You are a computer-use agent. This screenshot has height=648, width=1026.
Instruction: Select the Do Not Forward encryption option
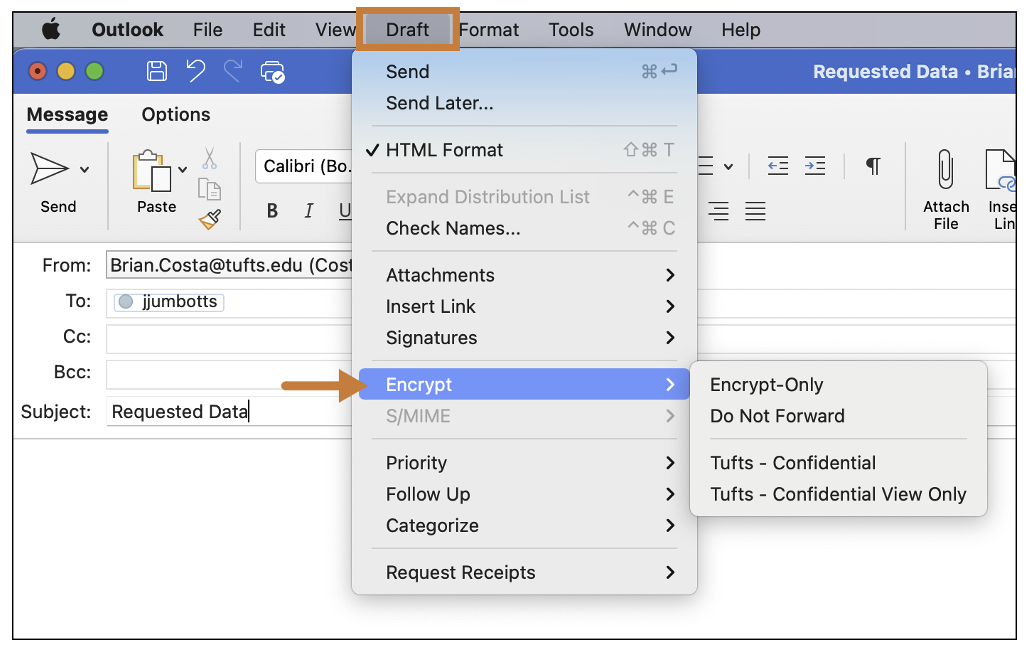click(x=777, y=415)
